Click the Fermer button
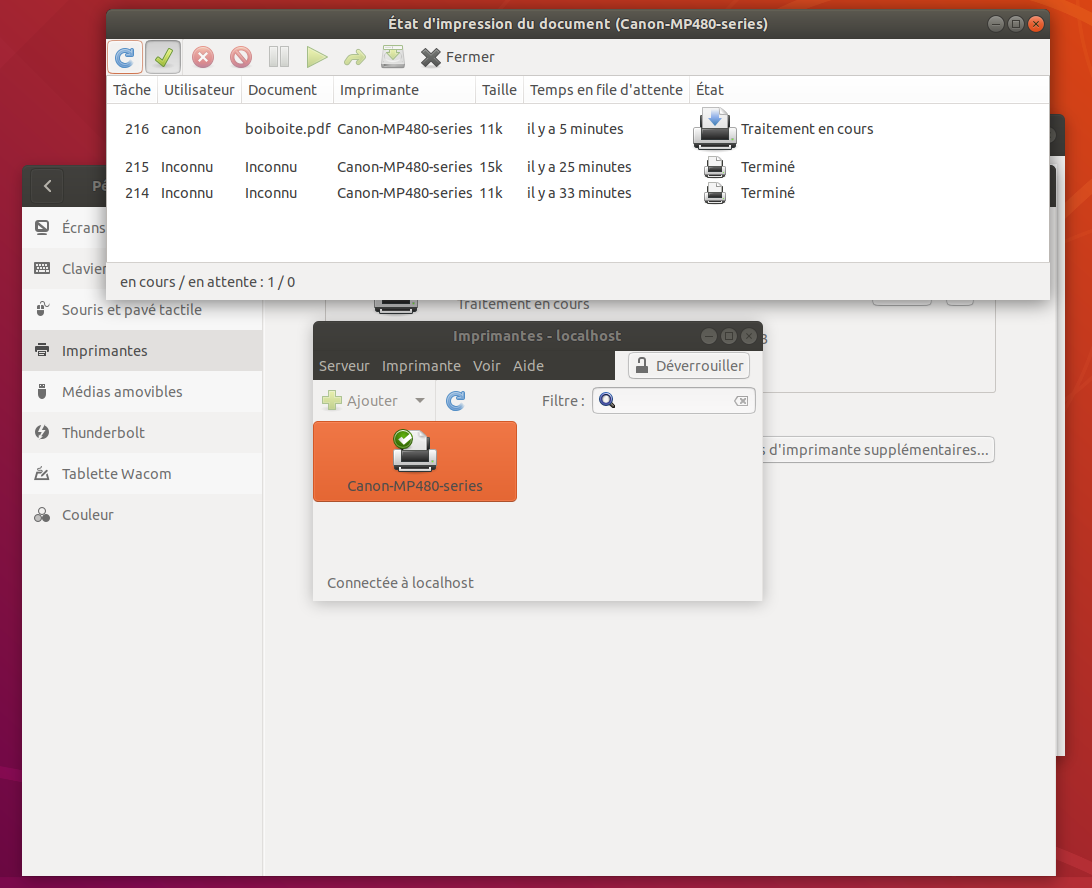Viewport: 1092px width, 888px height. coord(458,57)
